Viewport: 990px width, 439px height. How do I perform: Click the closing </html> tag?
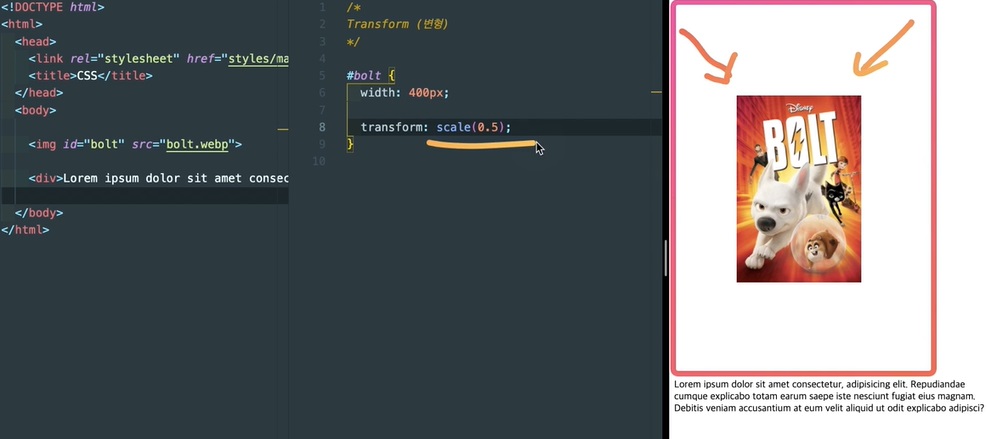tap(25, 230)
